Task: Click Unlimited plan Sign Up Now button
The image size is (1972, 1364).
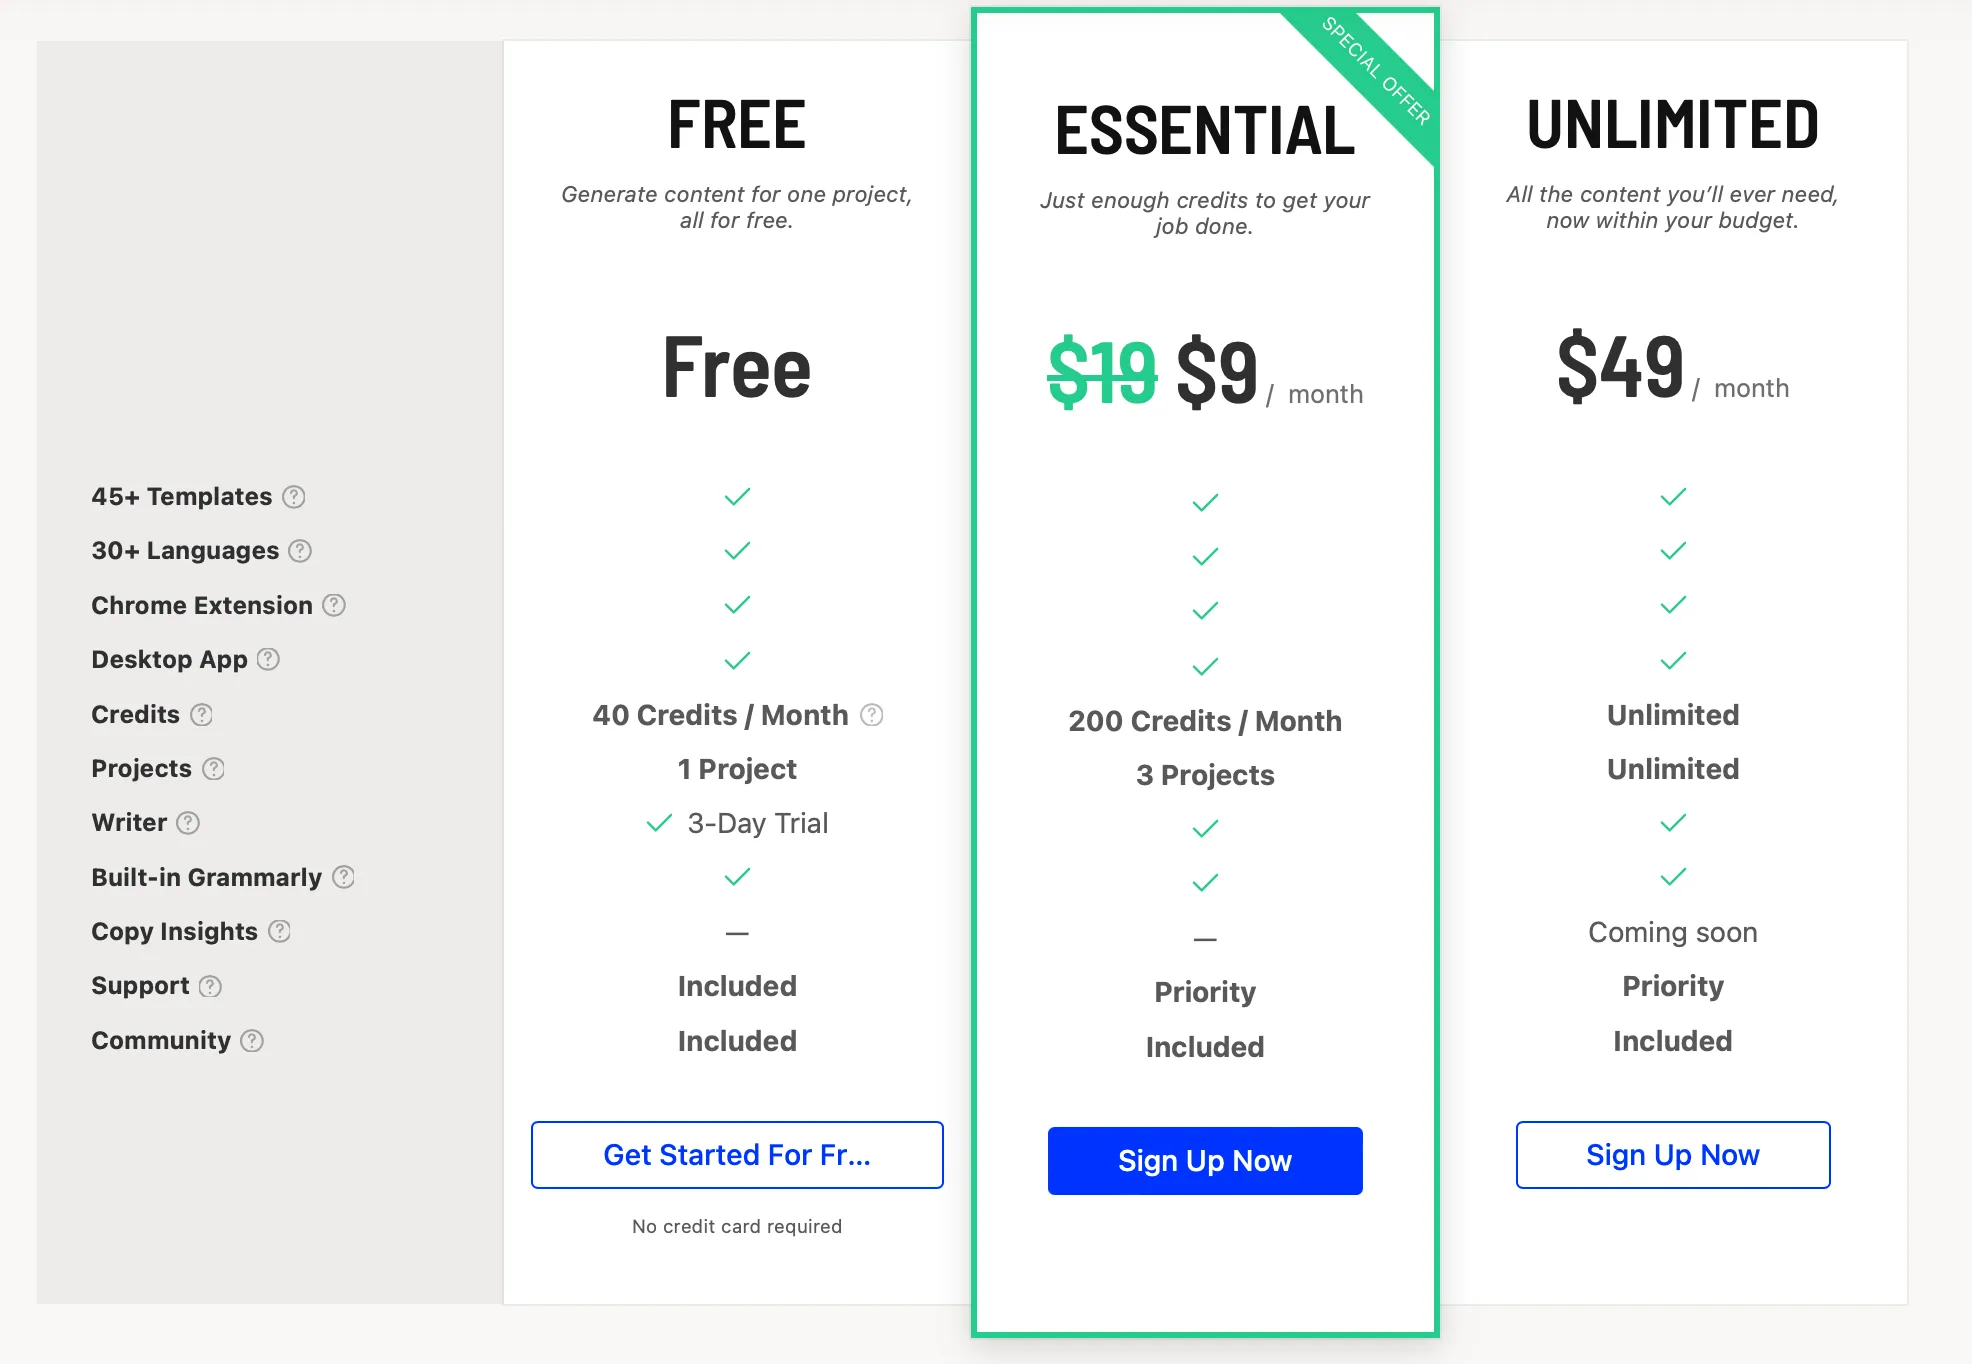Action: (1673, 1155)
